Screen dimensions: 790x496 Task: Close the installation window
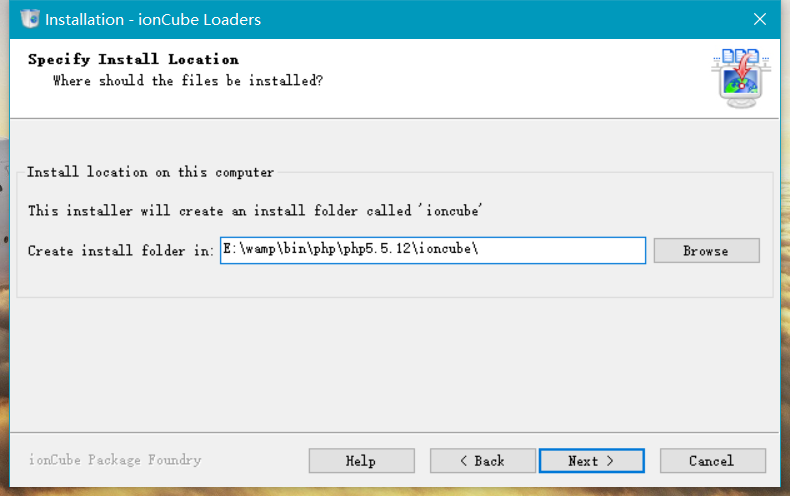(760, 19)
